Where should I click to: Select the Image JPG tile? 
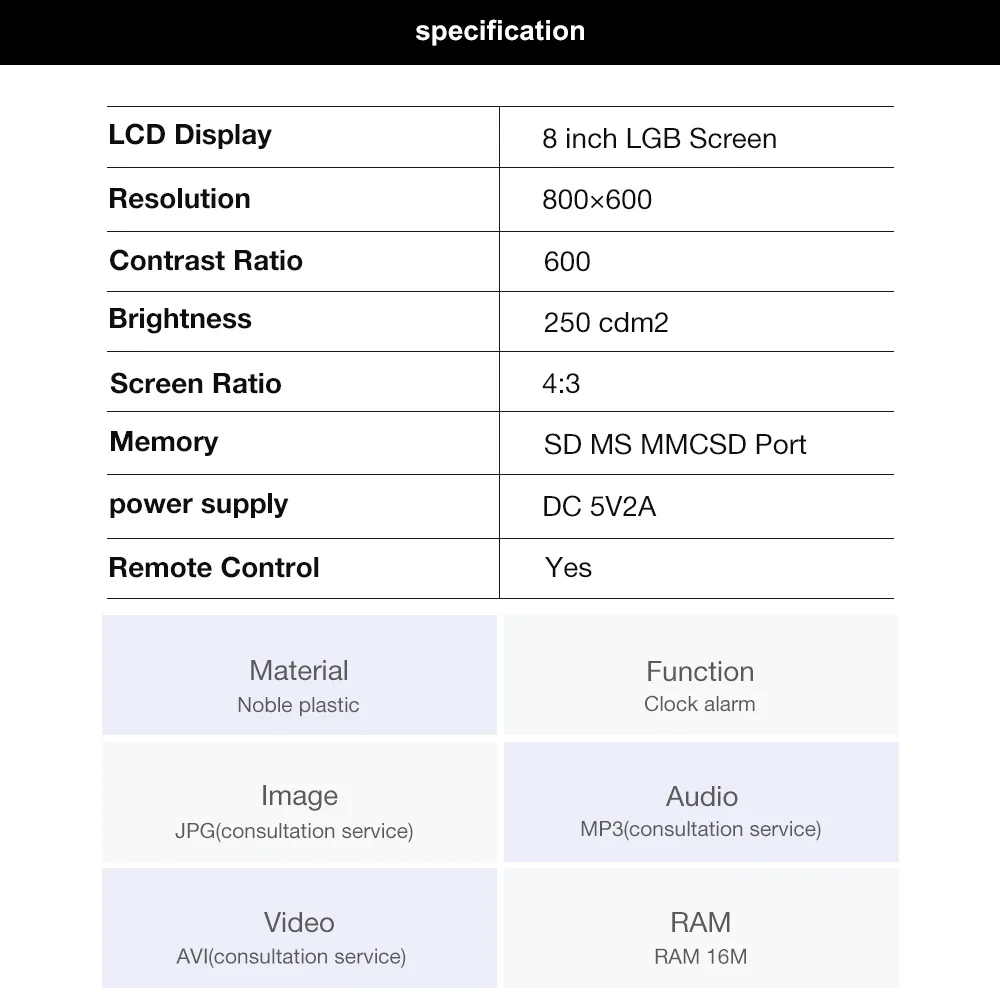pos(299,802)
